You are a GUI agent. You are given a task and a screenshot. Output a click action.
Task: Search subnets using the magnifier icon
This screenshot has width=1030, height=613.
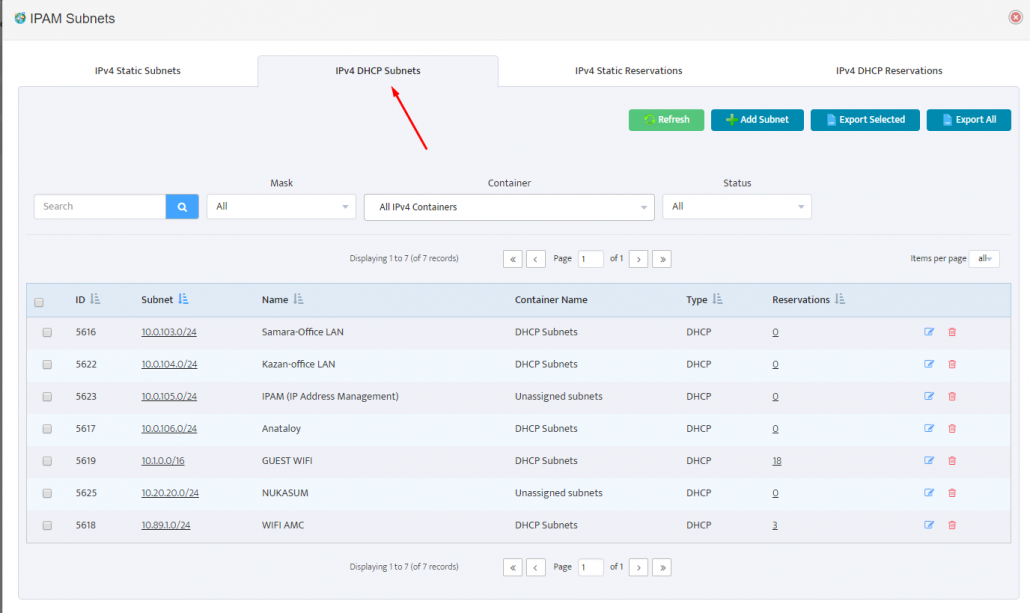click(181, 206)
